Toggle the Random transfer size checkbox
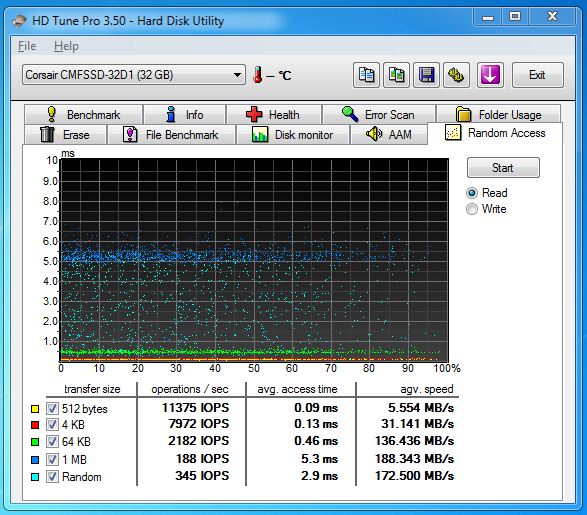587x515 pixels. point(52,476)
